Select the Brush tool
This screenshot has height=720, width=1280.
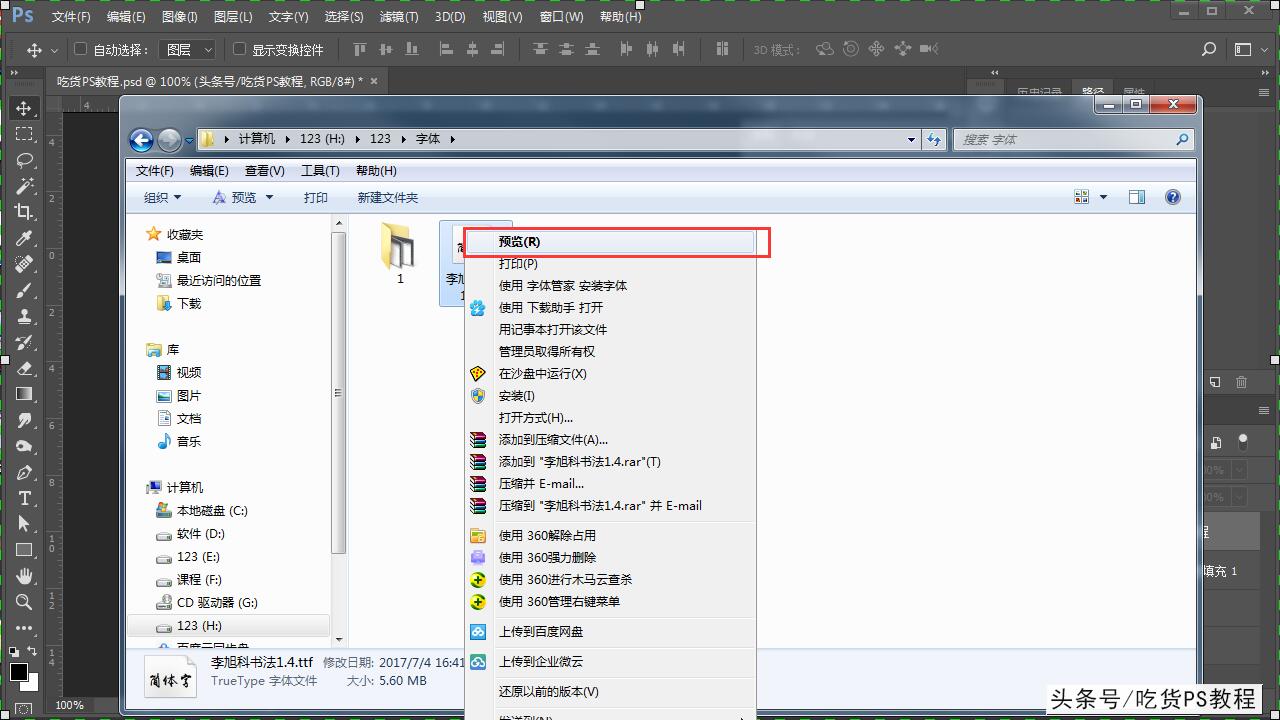pyautogui.click(x=24, y=290)
